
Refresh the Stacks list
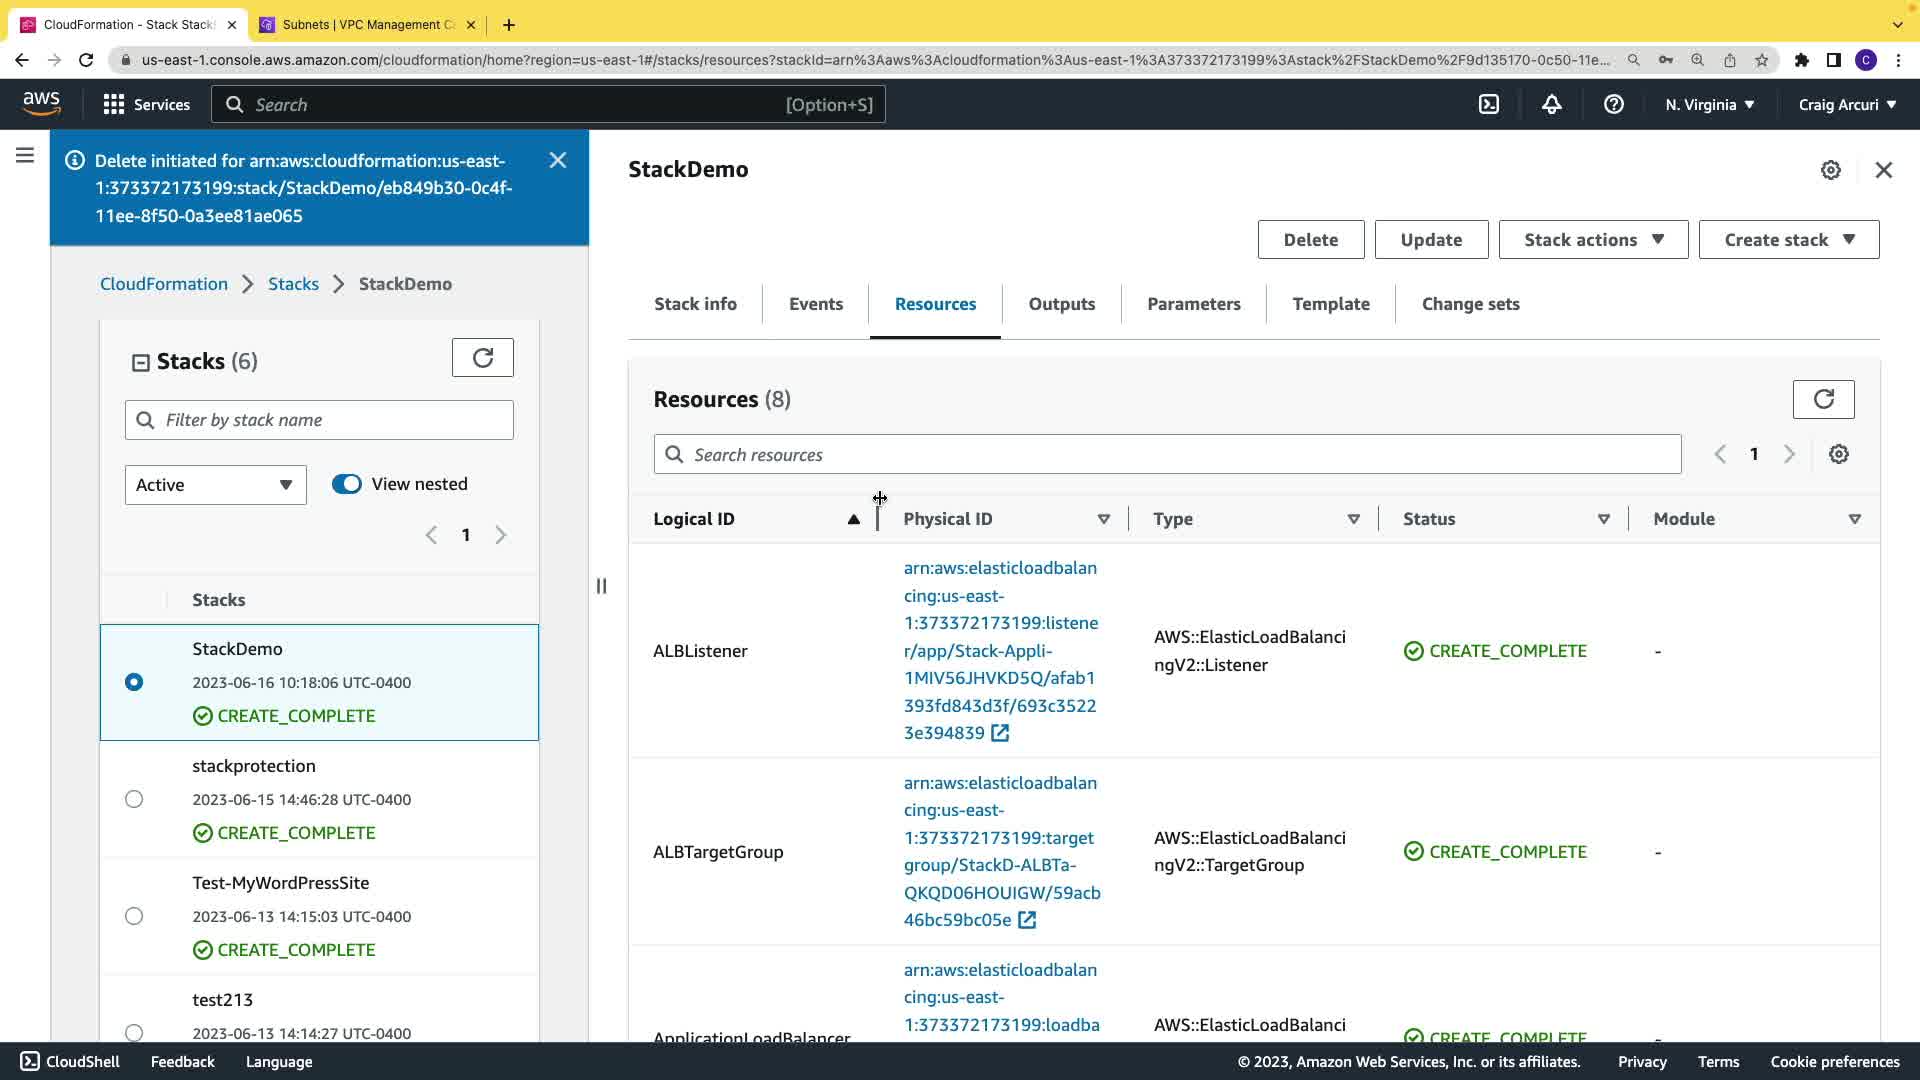point(482,358)
